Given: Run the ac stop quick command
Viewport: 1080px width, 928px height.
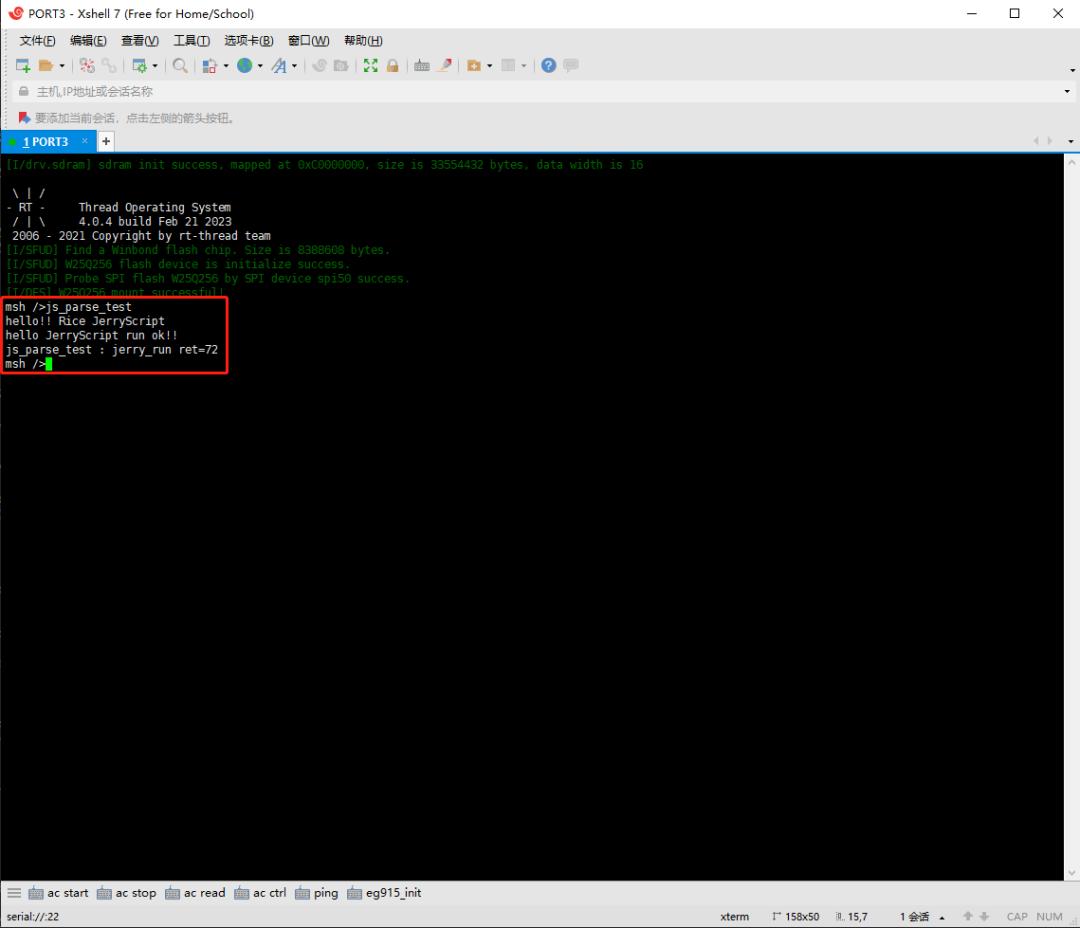Looking at the screenshot, I should coord(127,893).
